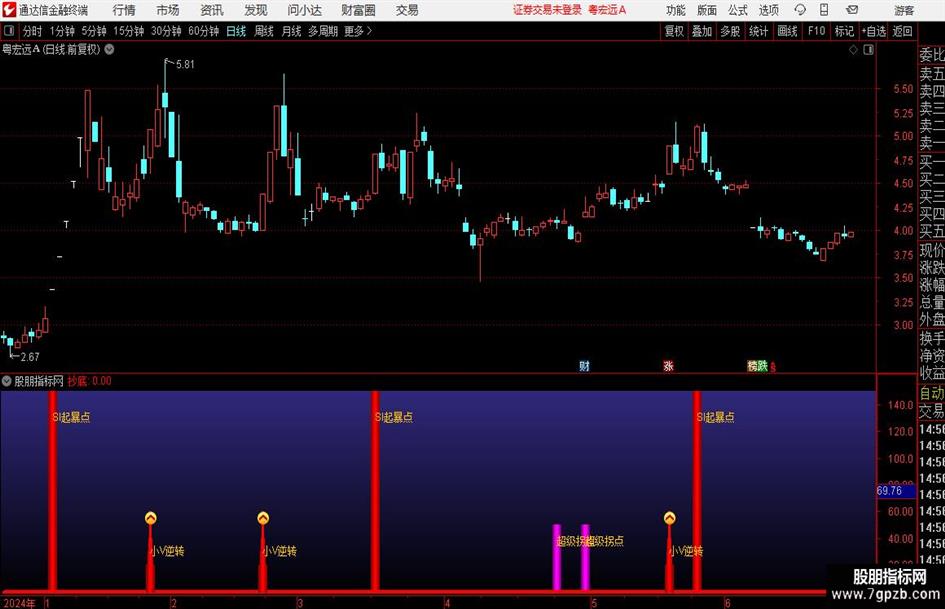The height and width of the screenshot is (609, 945).
Task: Click the 抄底: 0.00 indicator value
Action: point(89,381)
